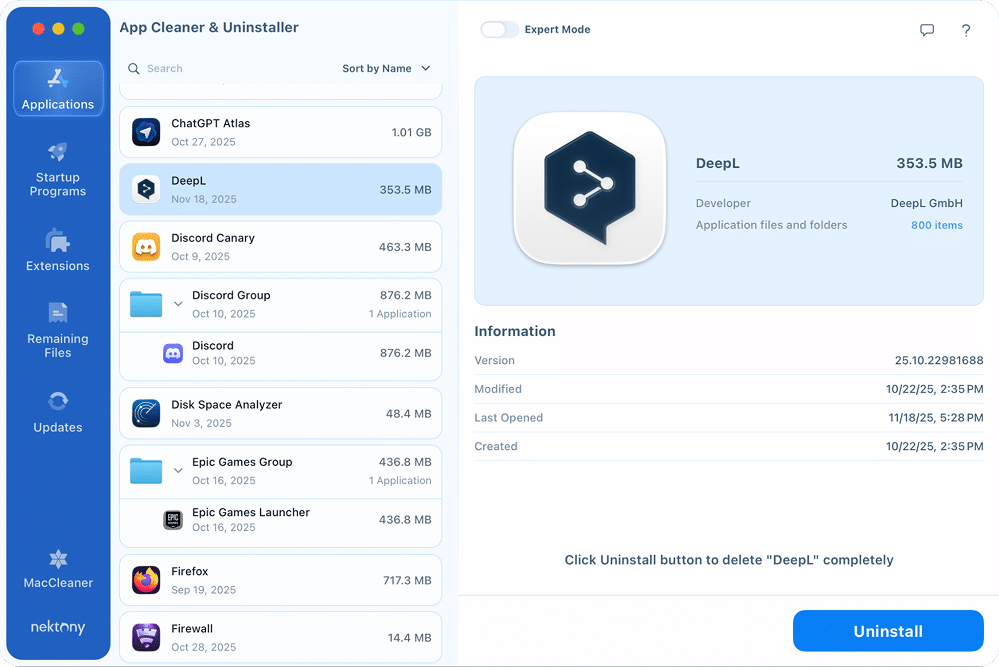
Task: Collapse the Epic Games Group folder
Action: [179, 470]
